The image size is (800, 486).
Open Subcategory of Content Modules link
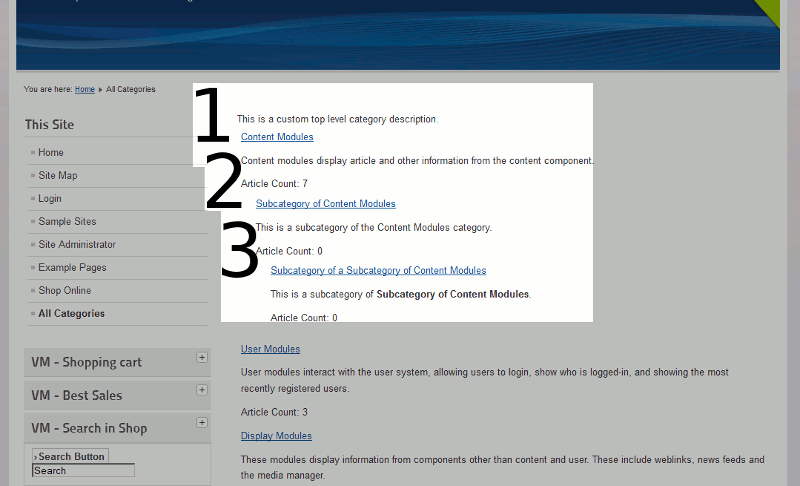pos(326,203)
